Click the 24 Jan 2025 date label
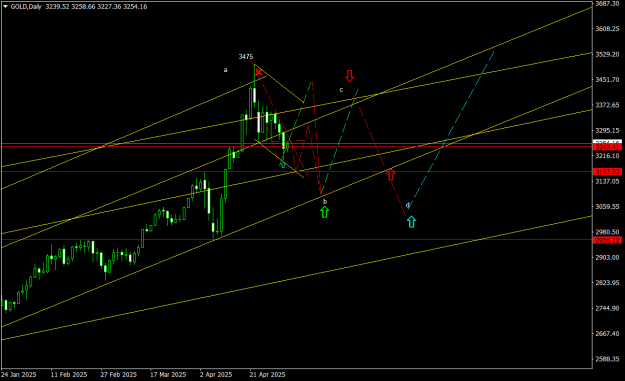This screenshot has width=625, height=381. click(19, 375)
